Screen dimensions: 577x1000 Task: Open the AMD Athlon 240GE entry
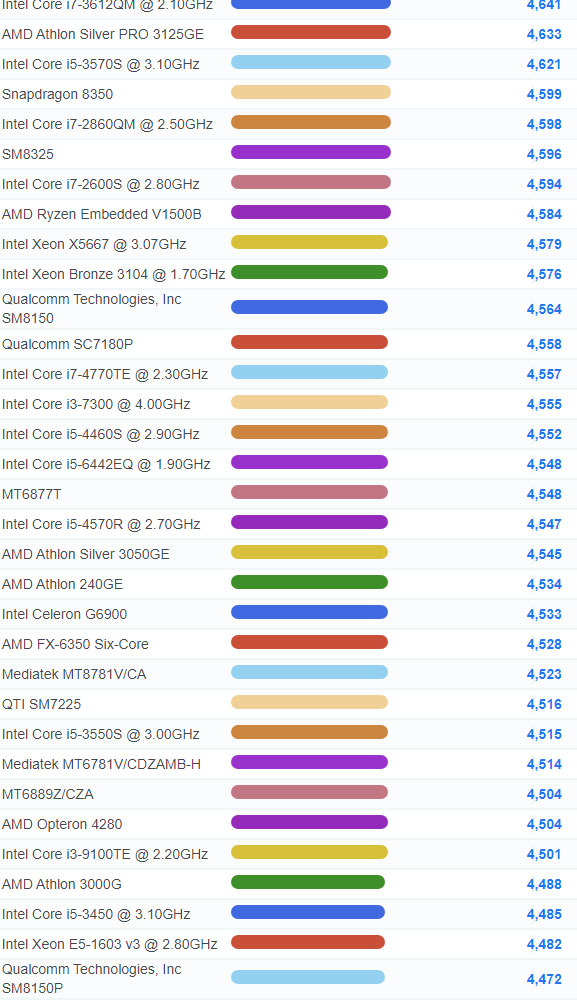tap(62, 584)
